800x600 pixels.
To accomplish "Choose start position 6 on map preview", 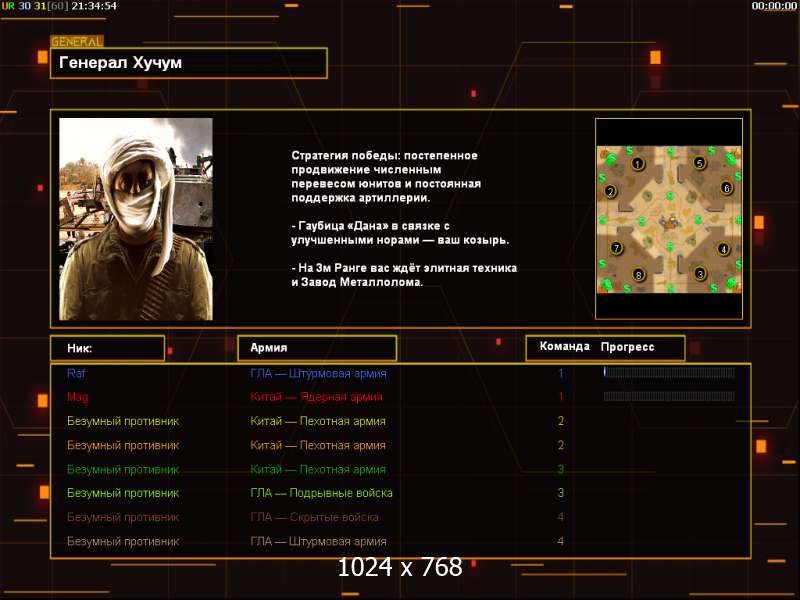I will point(727,188).
